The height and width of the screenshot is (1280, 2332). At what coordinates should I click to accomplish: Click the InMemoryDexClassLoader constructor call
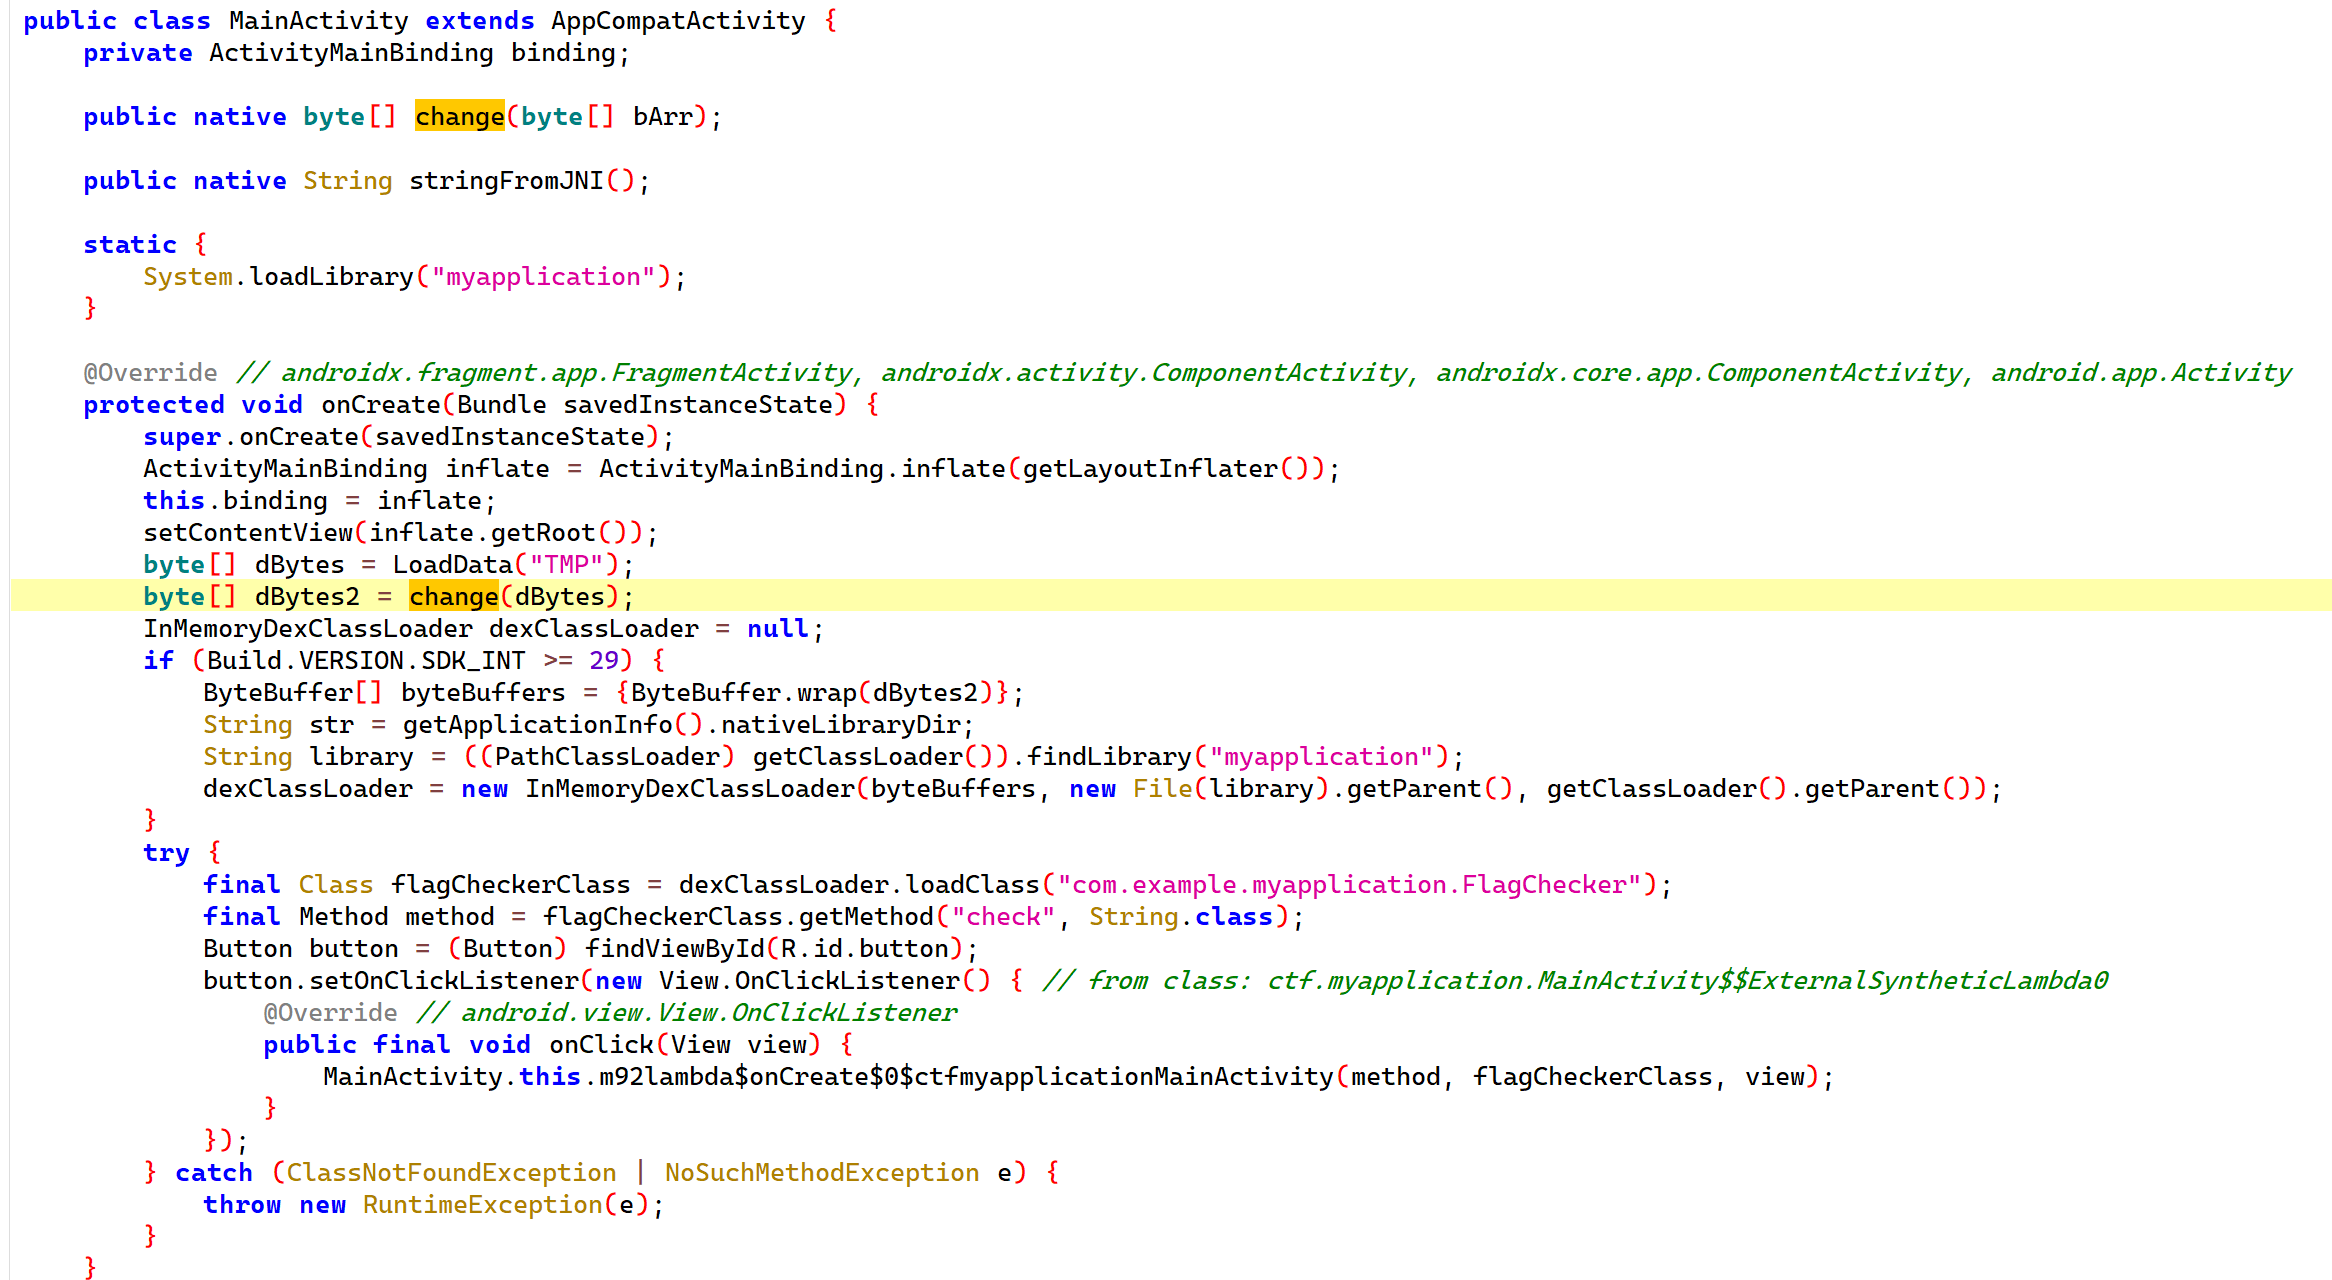(690, 789)
